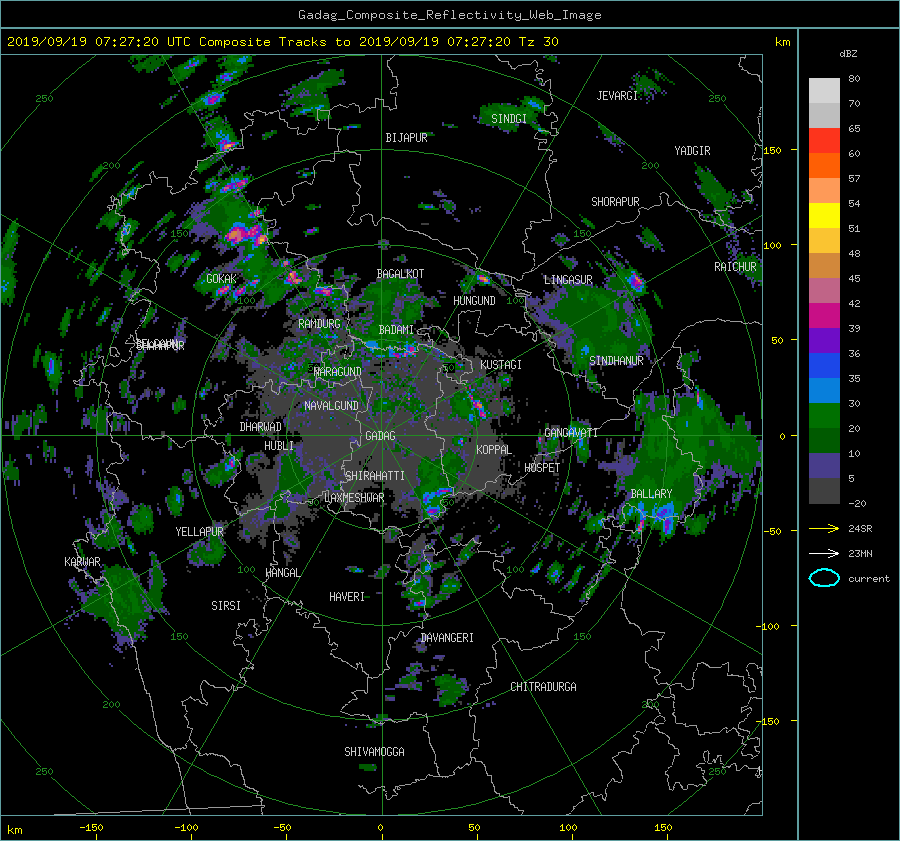This screenshot has width=900, height=841.
Task: Click the YADGIR location label
Action: 692,150
